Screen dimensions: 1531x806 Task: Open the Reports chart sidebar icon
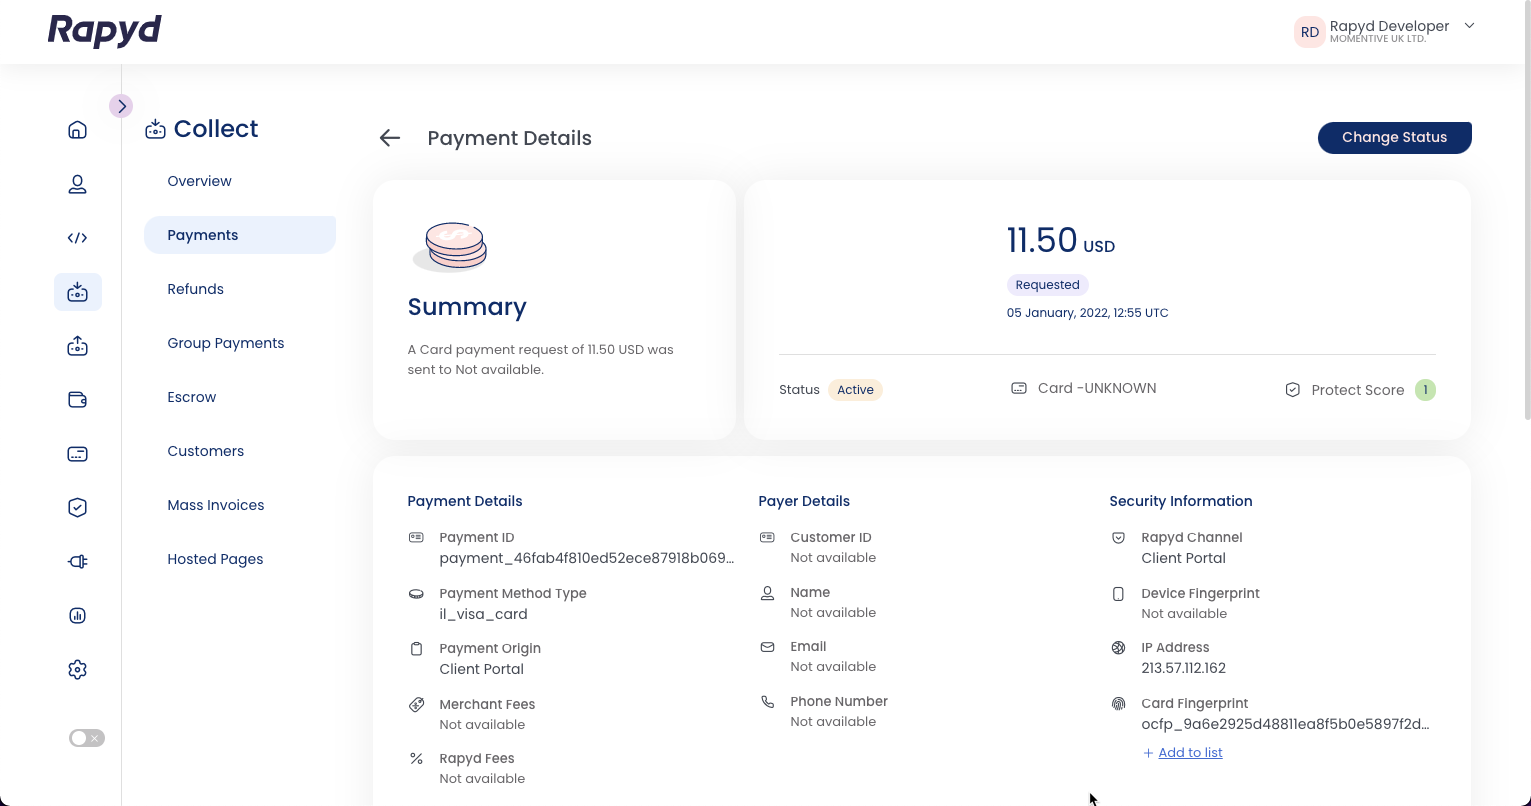(77, 616)
